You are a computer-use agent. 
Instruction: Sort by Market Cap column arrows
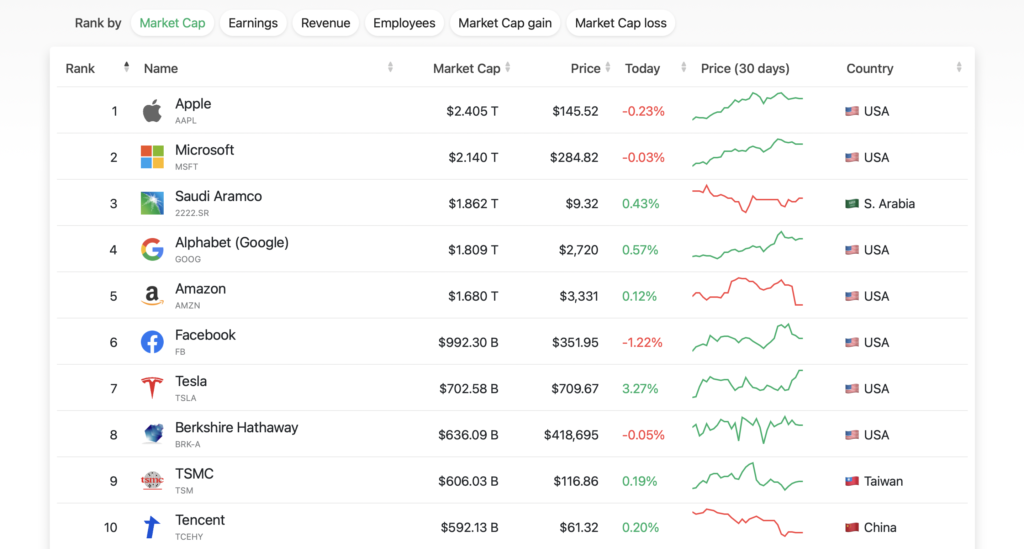[x=507, y=67]
